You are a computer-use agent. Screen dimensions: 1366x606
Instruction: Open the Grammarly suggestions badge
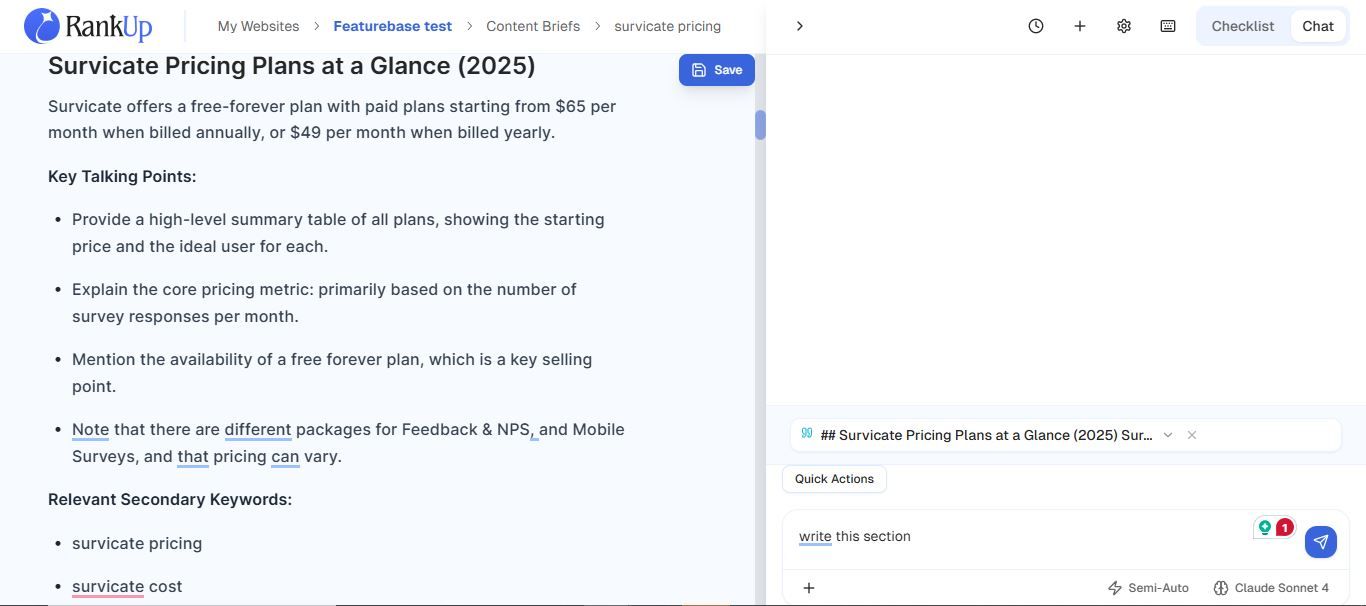[x=1274, y=527]
